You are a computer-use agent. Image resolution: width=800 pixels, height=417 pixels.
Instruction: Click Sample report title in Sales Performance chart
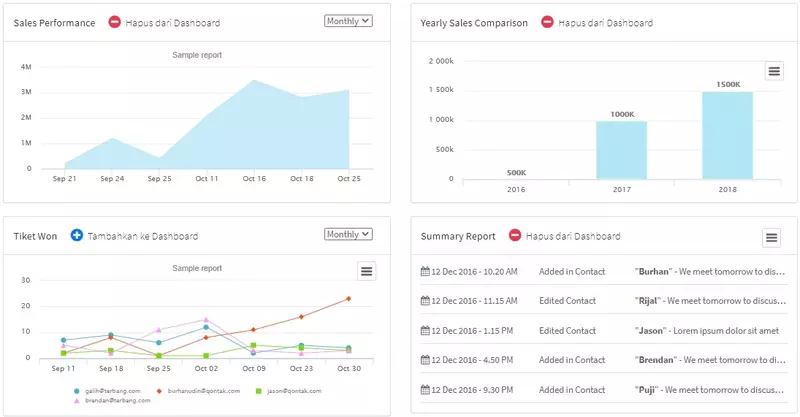click(x=197, y=55)
